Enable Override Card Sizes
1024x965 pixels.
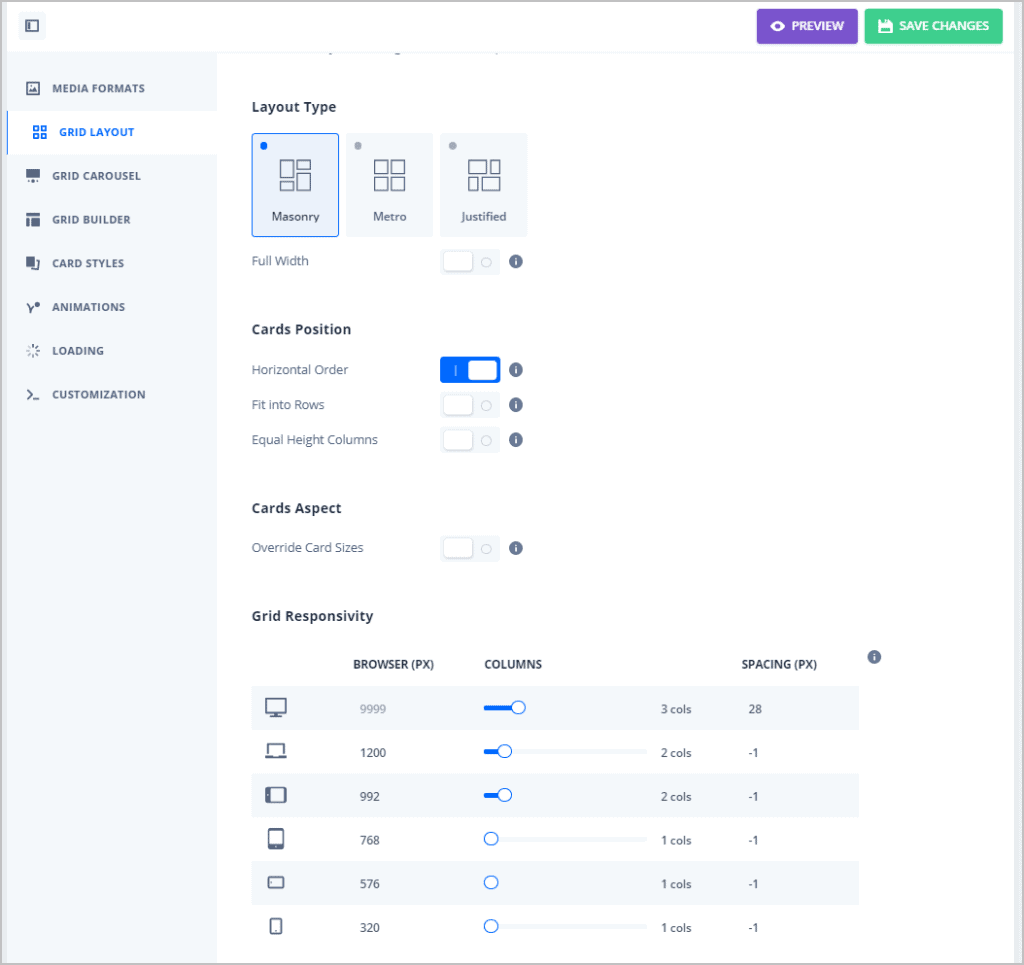pyautogui.click(x=469, y=548)
